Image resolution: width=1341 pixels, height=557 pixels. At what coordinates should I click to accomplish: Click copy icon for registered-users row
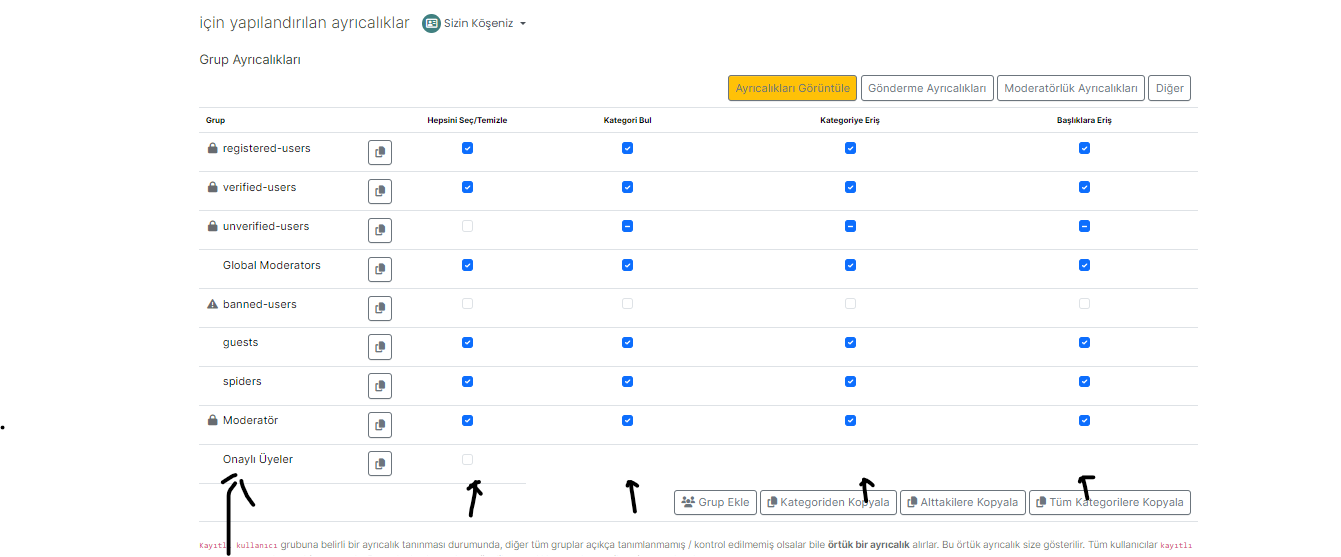[379, 152]
